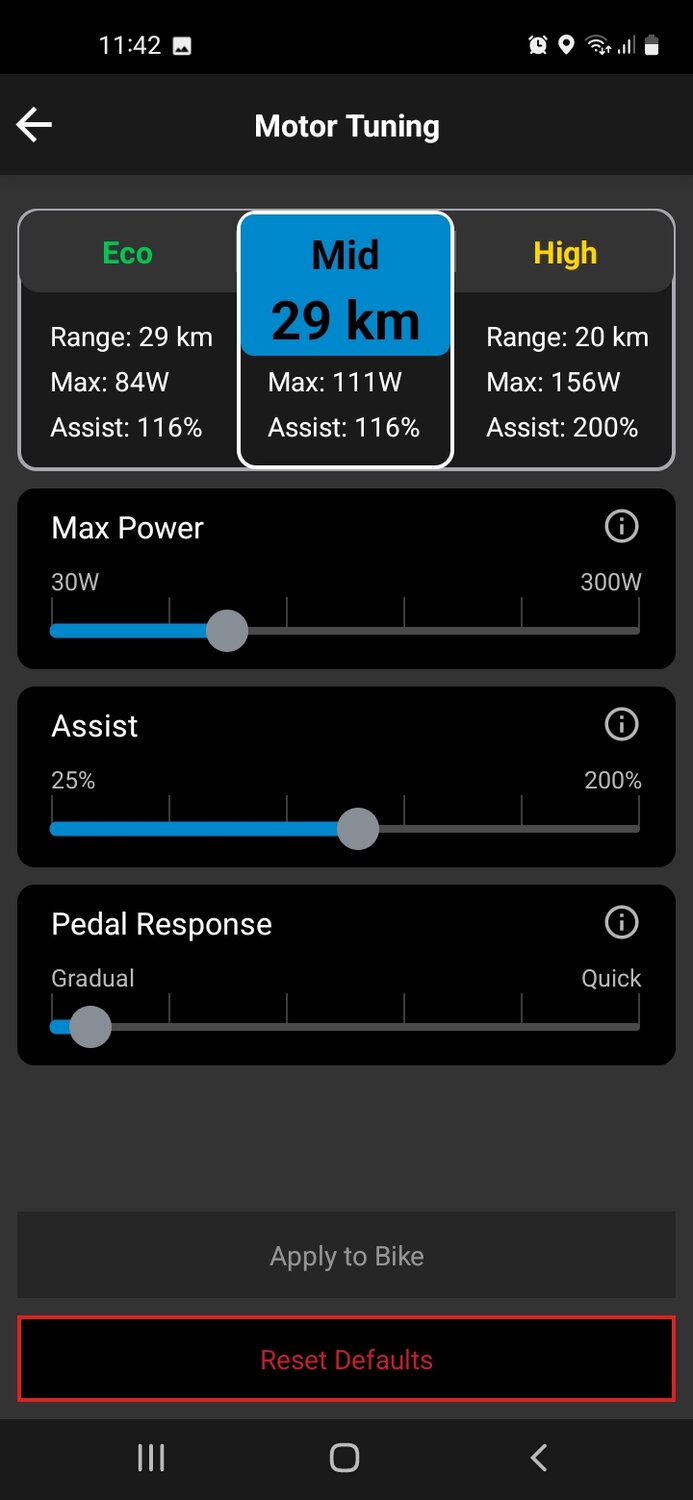Click the Assist slider handle
Screen dimensions: 693x1500
358,829
